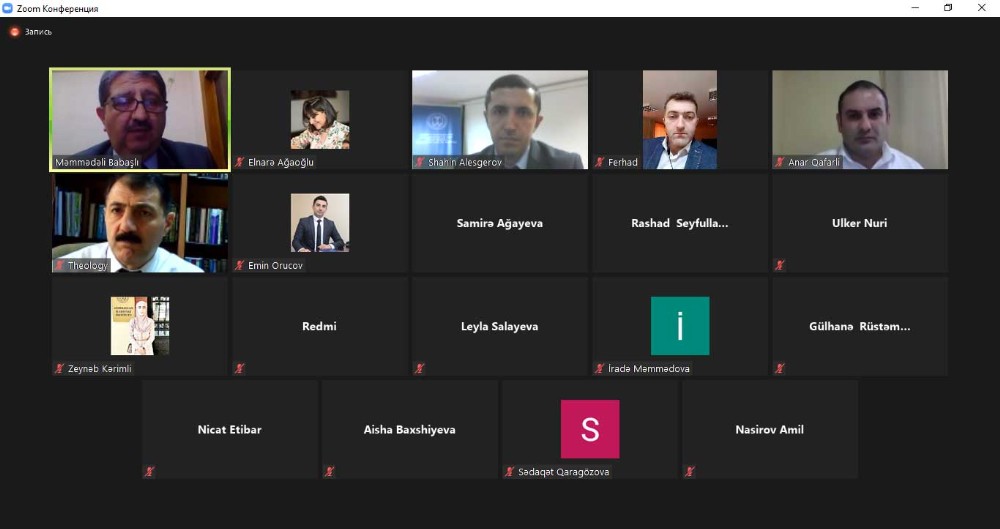Click muted mic icon in Ulker Nuri tile
1000x529 pixels.
[779, 265]
